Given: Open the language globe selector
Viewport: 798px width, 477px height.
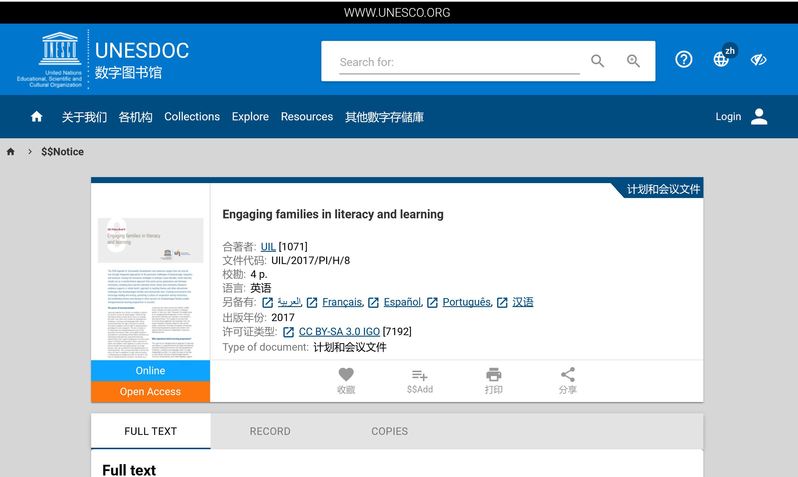Looking at the screenshot, I should 721,59.
